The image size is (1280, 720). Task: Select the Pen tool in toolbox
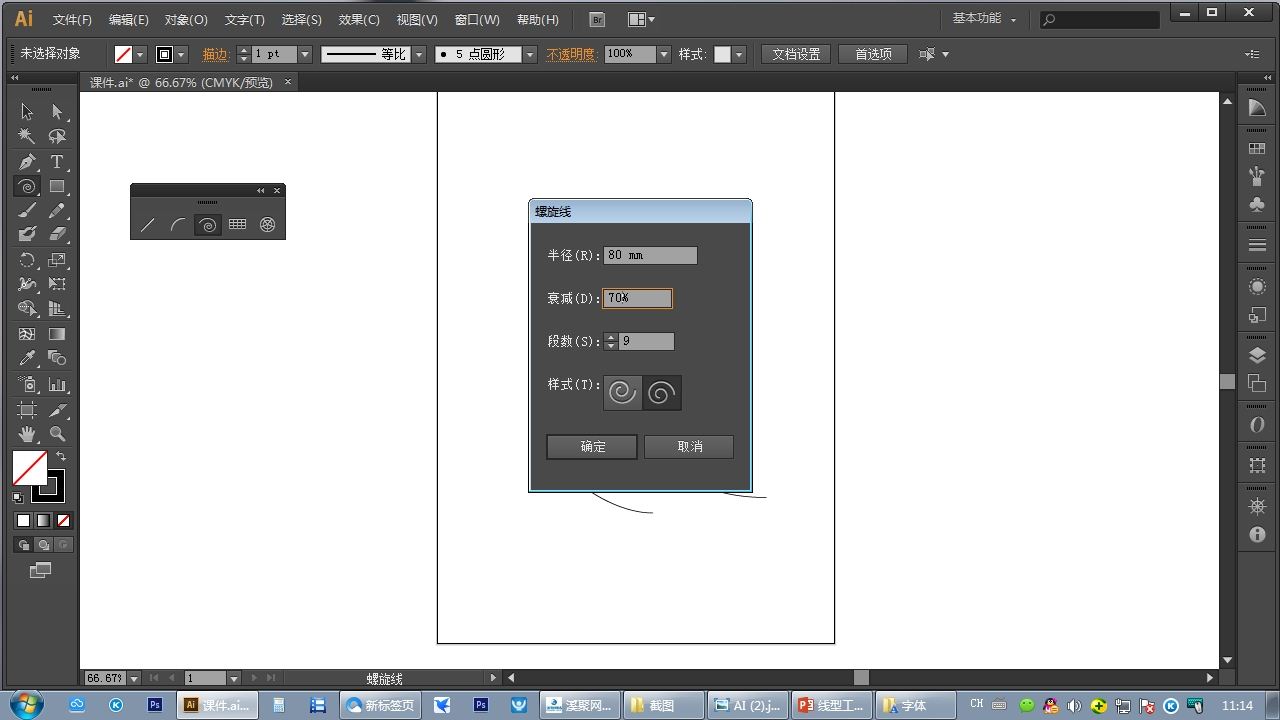27,162
